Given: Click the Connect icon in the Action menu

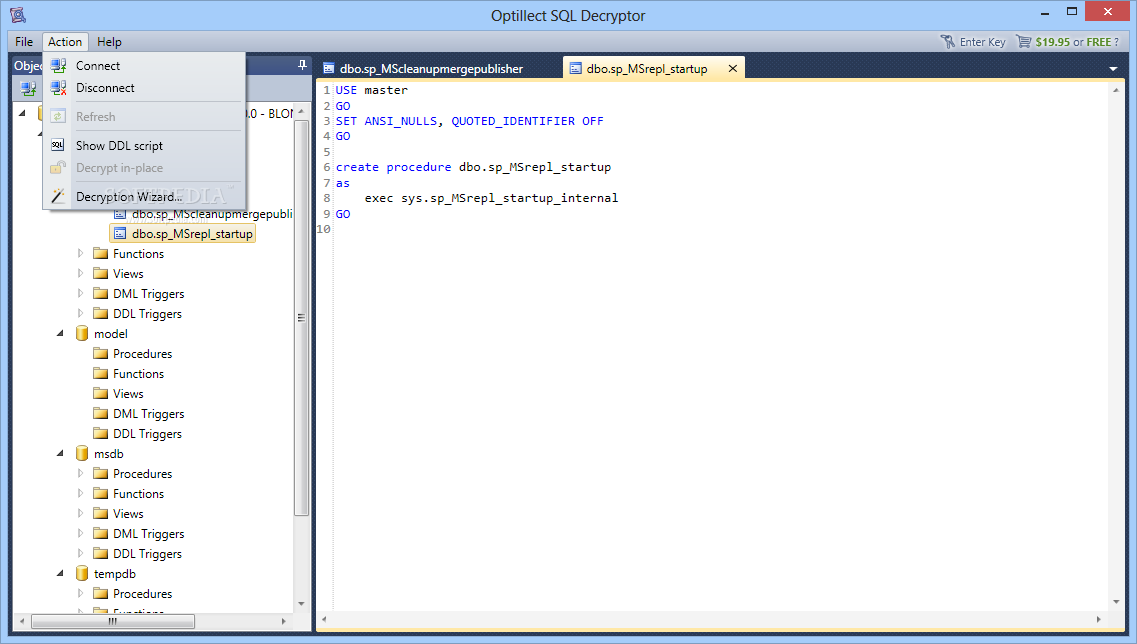Looking at the screenshot, I should pos(58,65).
